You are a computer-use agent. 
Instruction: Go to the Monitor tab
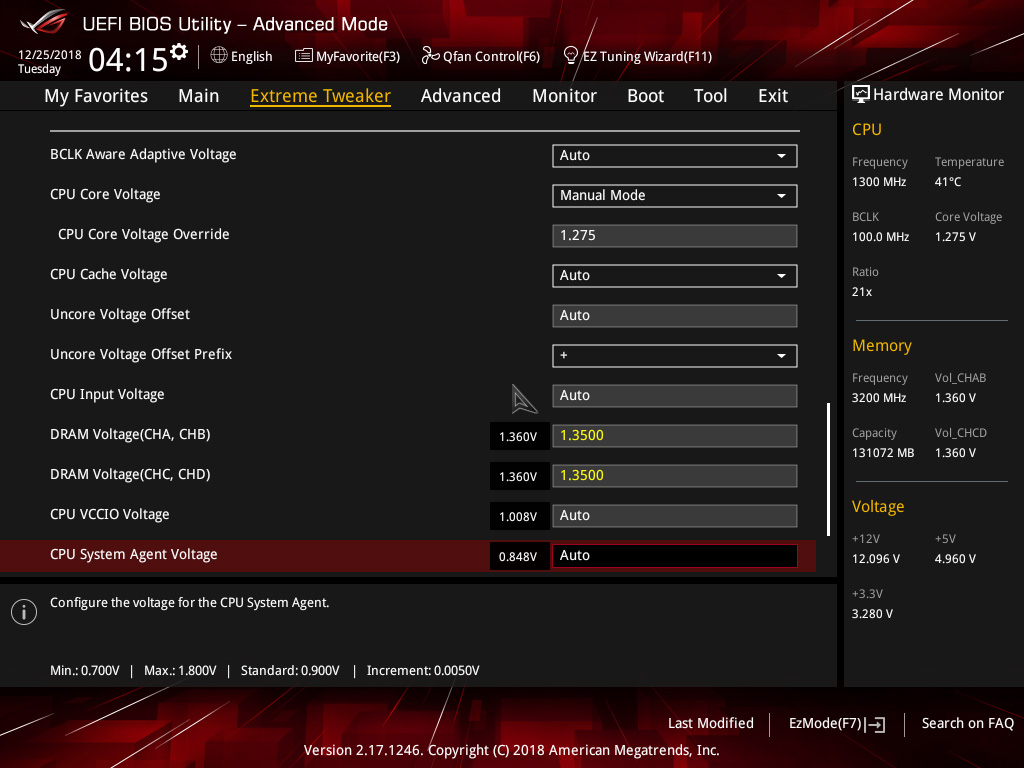[564, 96]
